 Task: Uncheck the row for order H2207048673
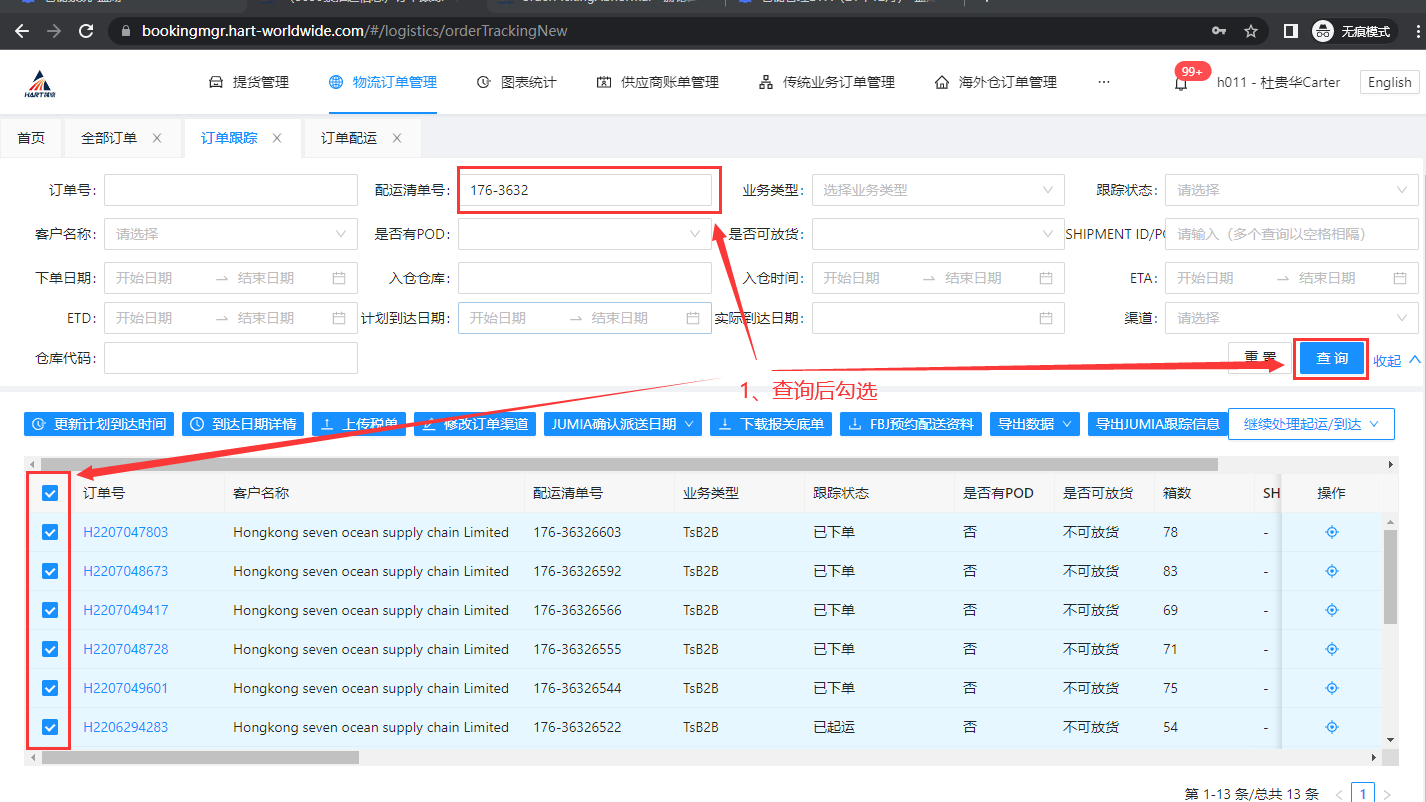(x=50, y=571)
